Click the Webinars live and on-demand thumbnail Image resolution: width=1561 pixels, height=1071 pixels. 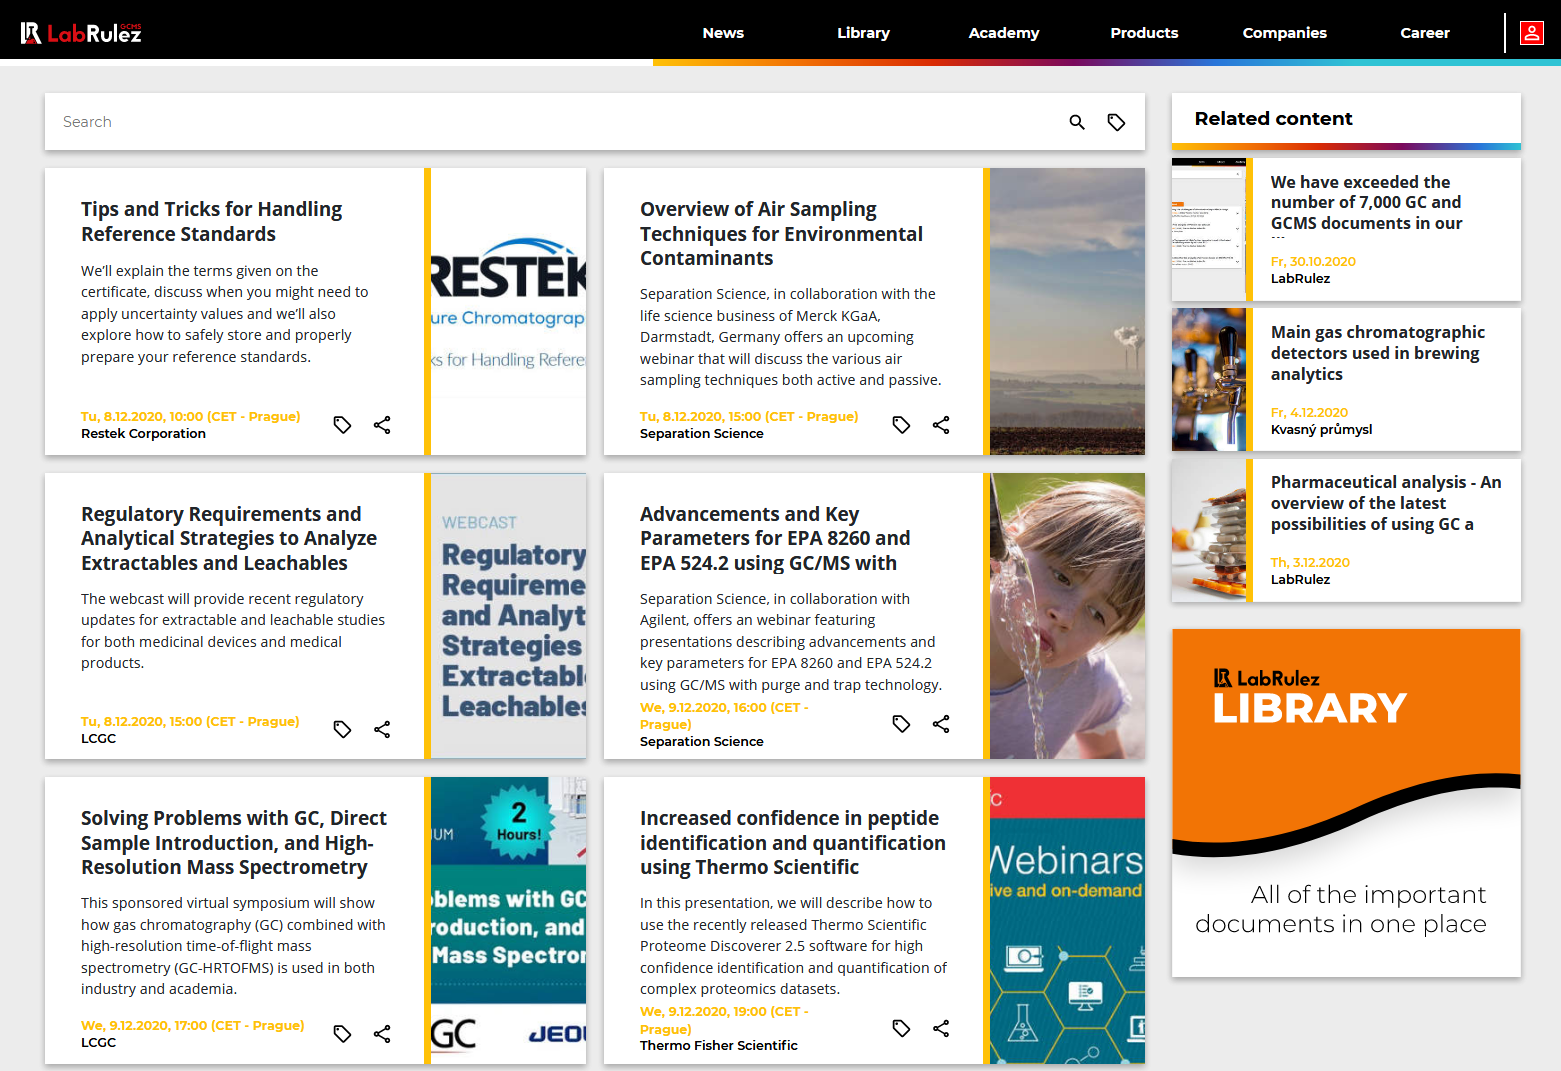pos(1067,920)
